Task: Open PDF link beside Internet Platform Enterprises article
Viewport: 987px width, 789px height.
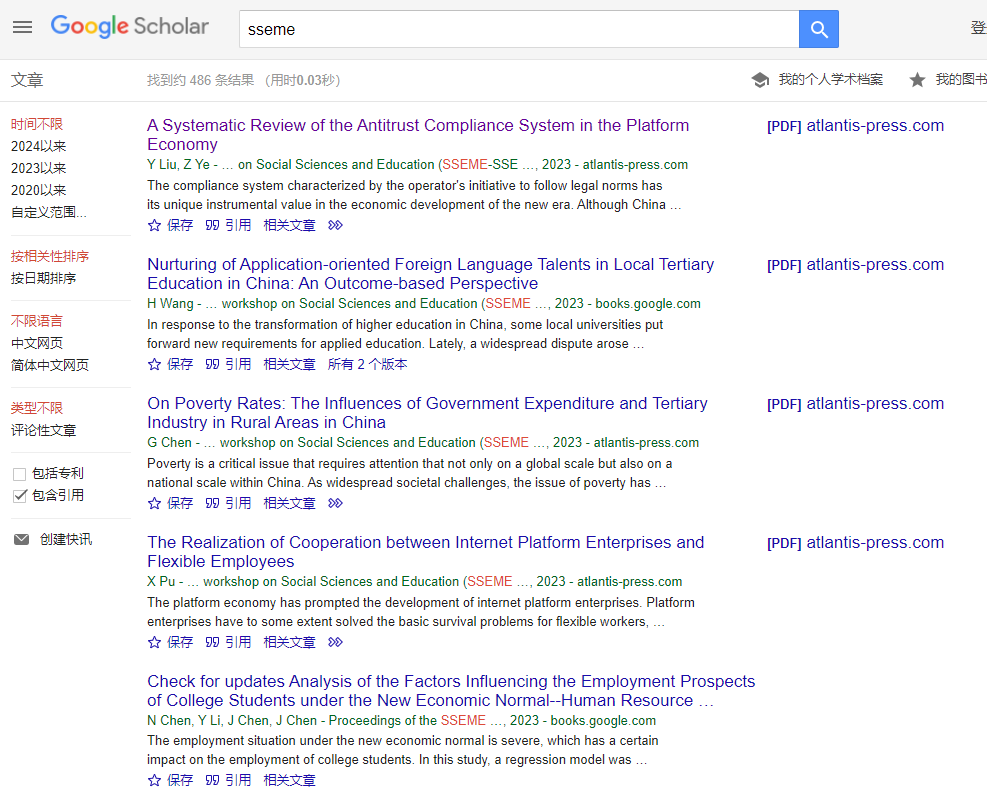Action: tap(855, 543)
